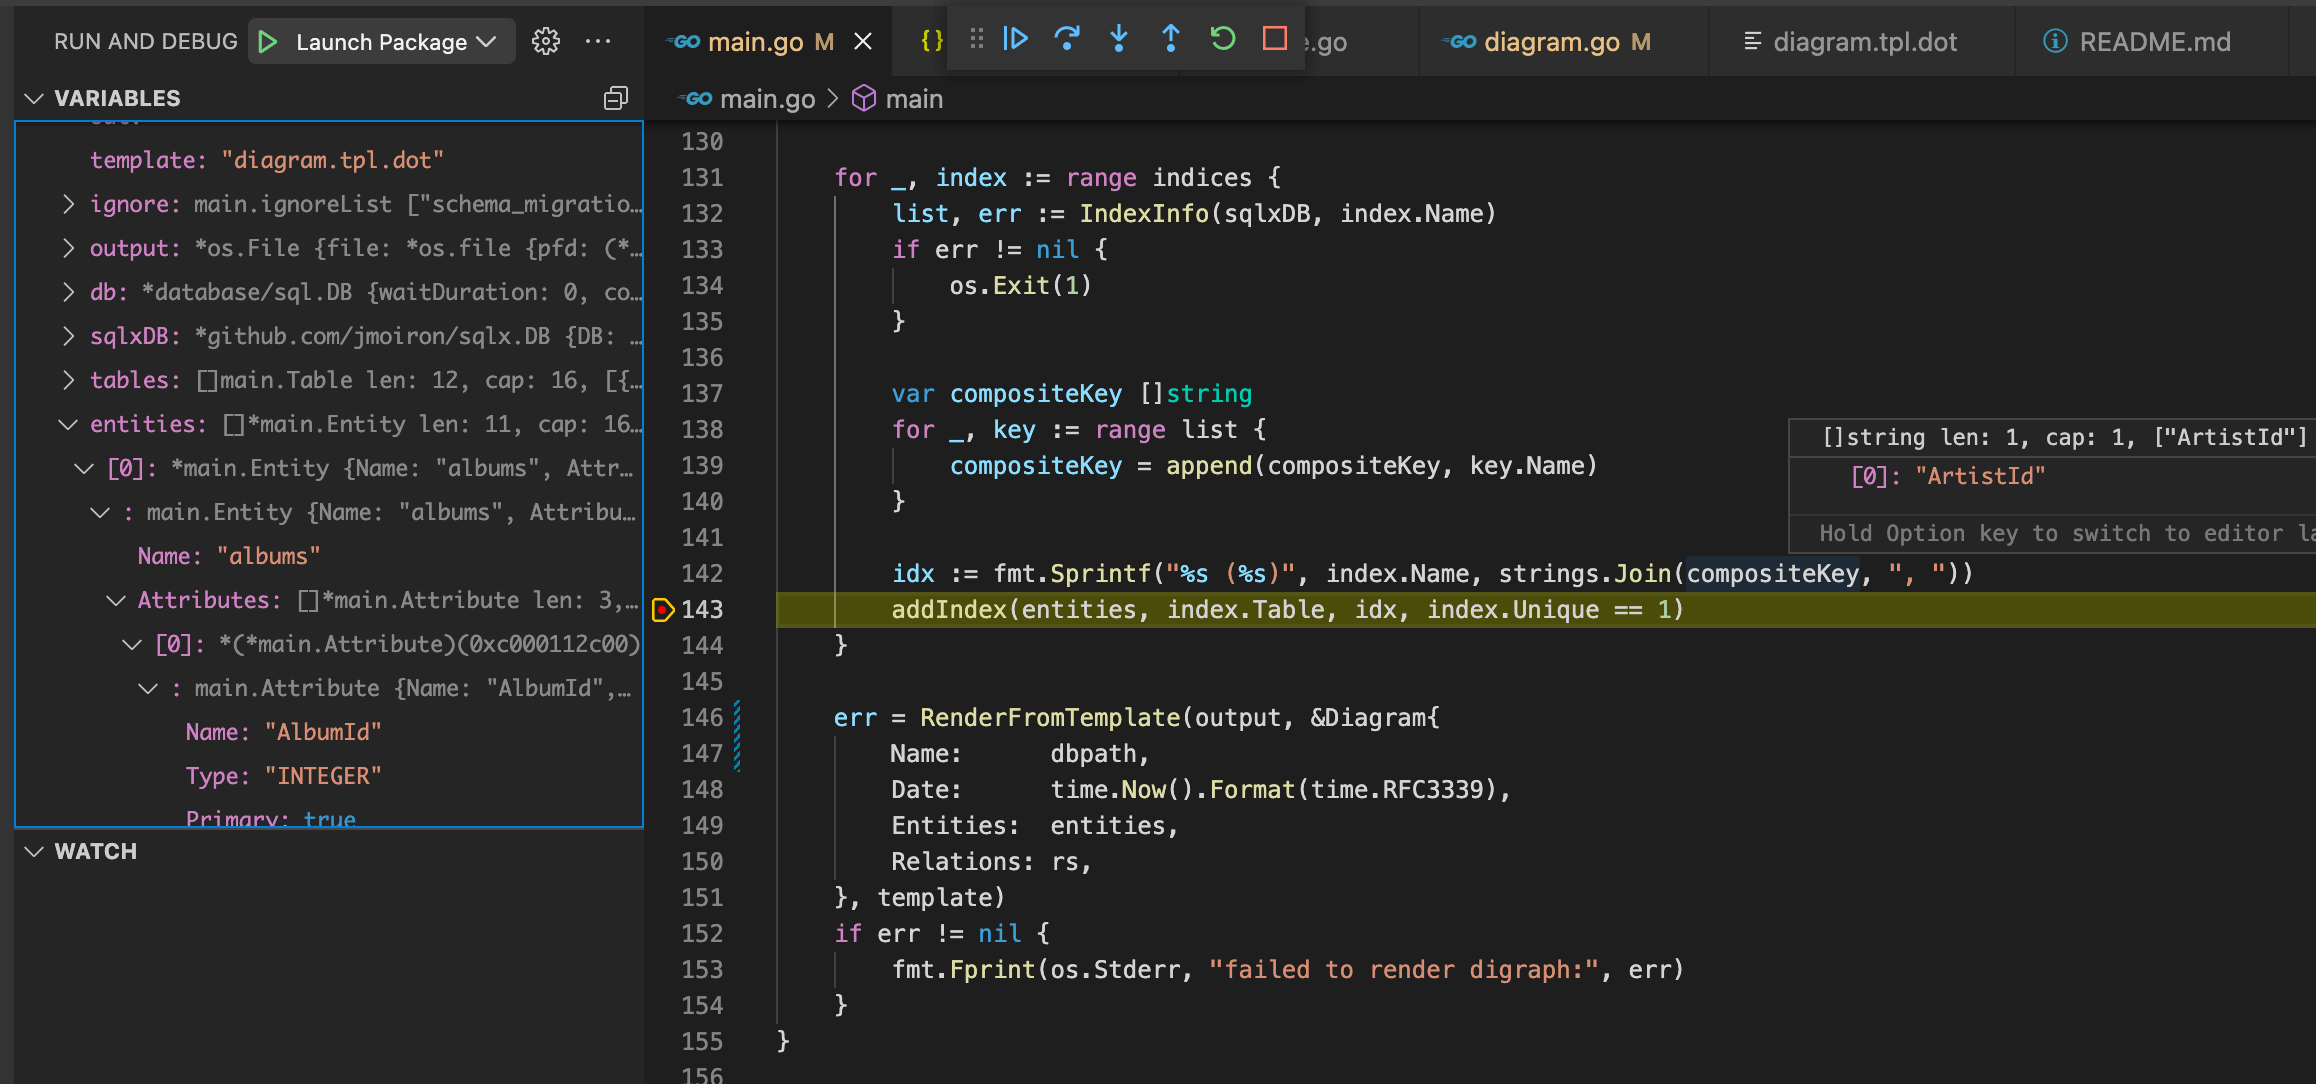
Task: Select the template variable row
Action: pyautogui.click(x=329, y=160)
